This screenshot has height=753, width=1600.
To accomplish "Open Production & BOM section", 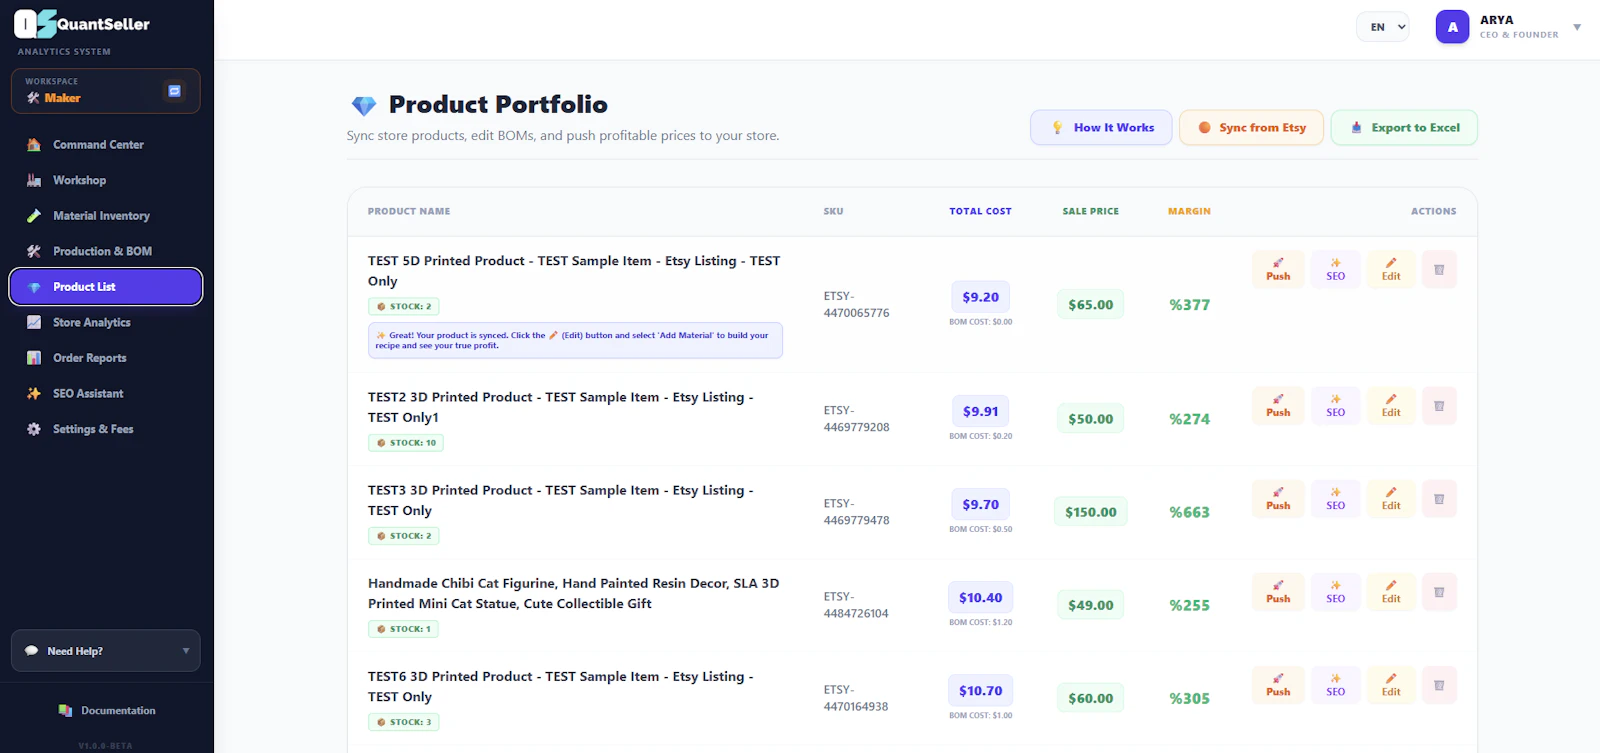I will coord(106,251).
